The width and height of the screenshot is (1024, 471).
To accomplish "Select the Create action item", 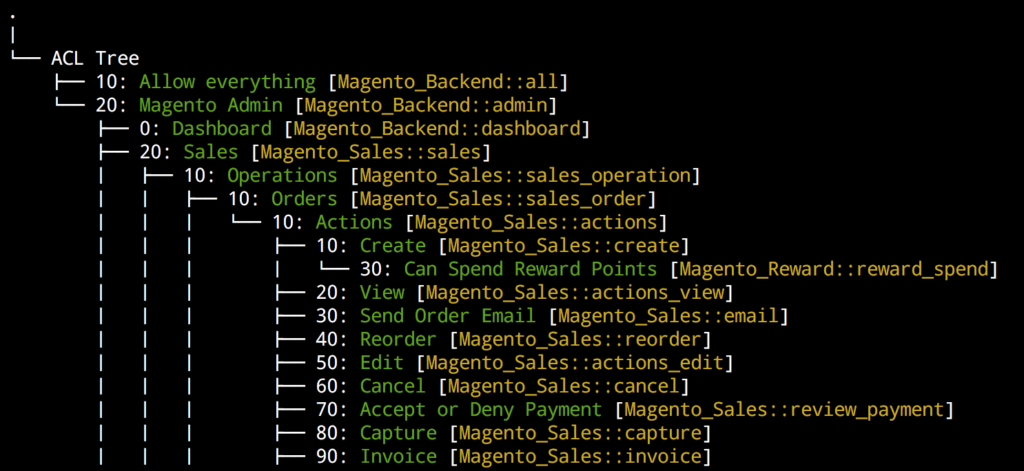I will tap(392, 246).
